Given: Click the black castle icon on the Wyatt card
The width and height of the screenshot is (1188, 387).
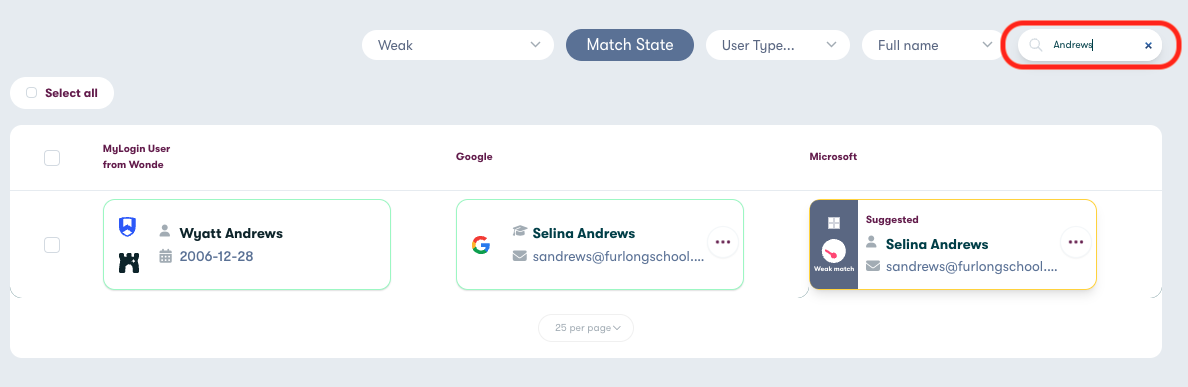Looking at the screenshot, I should click(x=129, y=263).
